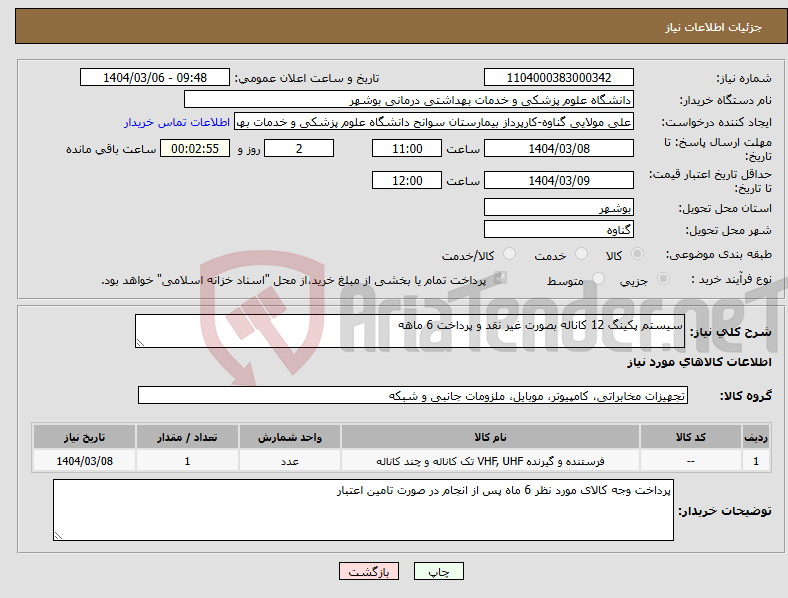Click the validity hour field 12:00
Screen dimensions: 788x598
[407, 180]
